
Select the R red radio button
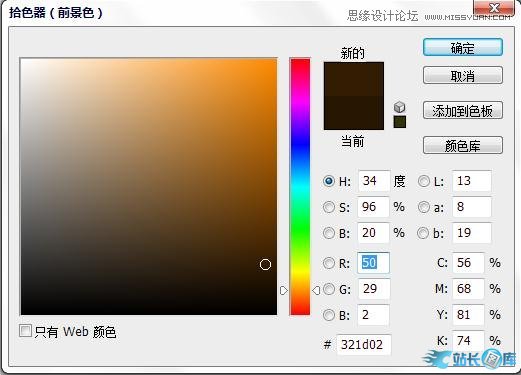pyautogui.click(x=329, y=263)
